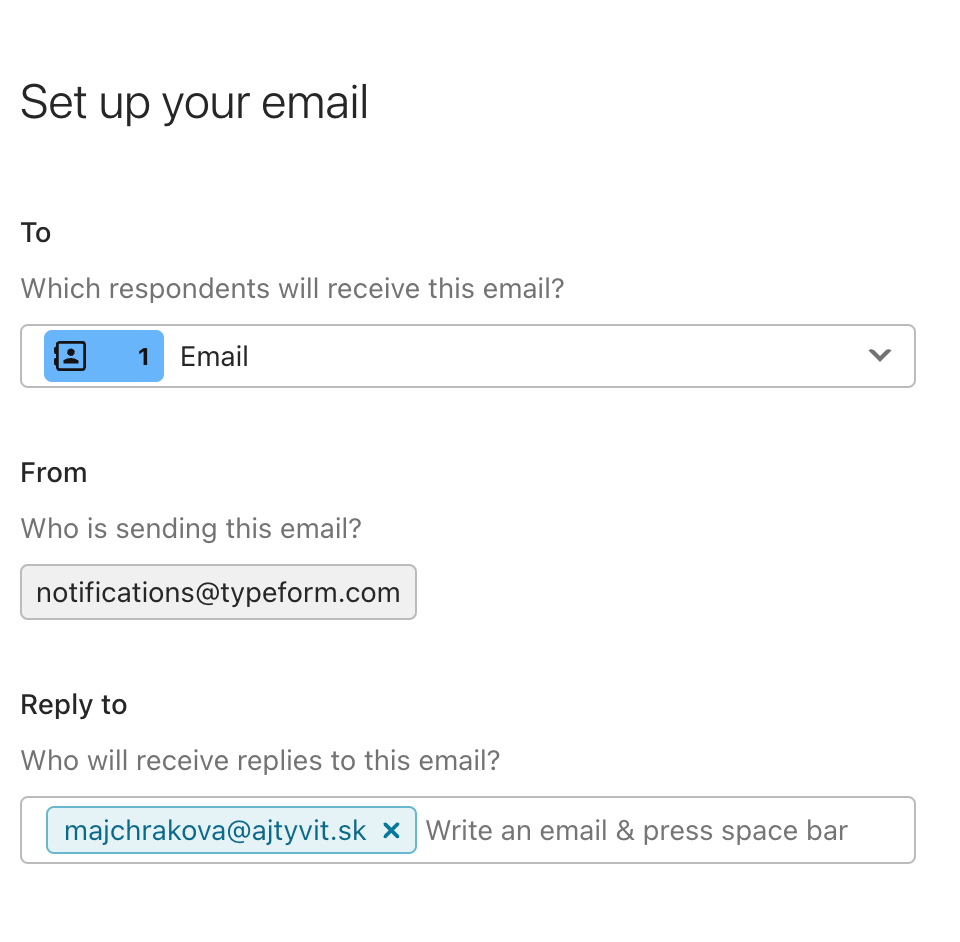Remove majchrakova@ajtyvit.sk with the X icon

coord(391,831)
